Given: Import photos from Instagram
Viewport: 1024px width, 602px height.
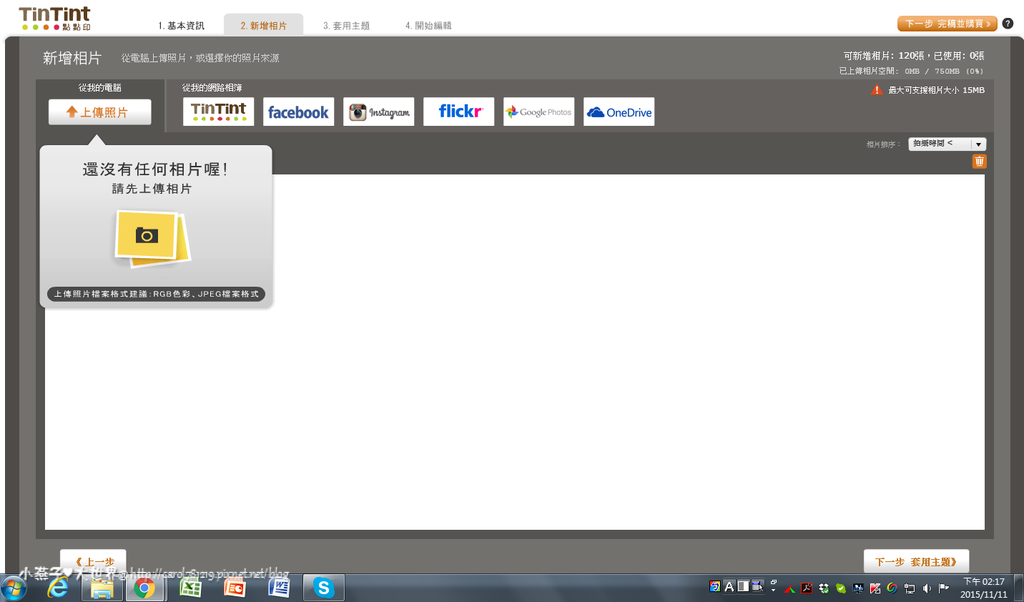Looking at the screenshot, I should click(379, 112).
